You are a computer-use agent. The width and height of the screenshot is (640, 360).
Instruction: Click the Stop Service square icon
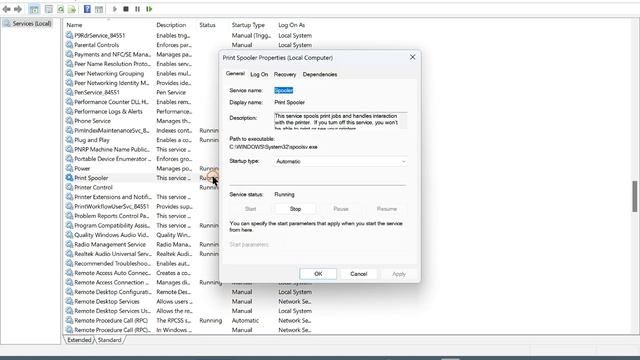pos(126,9)
